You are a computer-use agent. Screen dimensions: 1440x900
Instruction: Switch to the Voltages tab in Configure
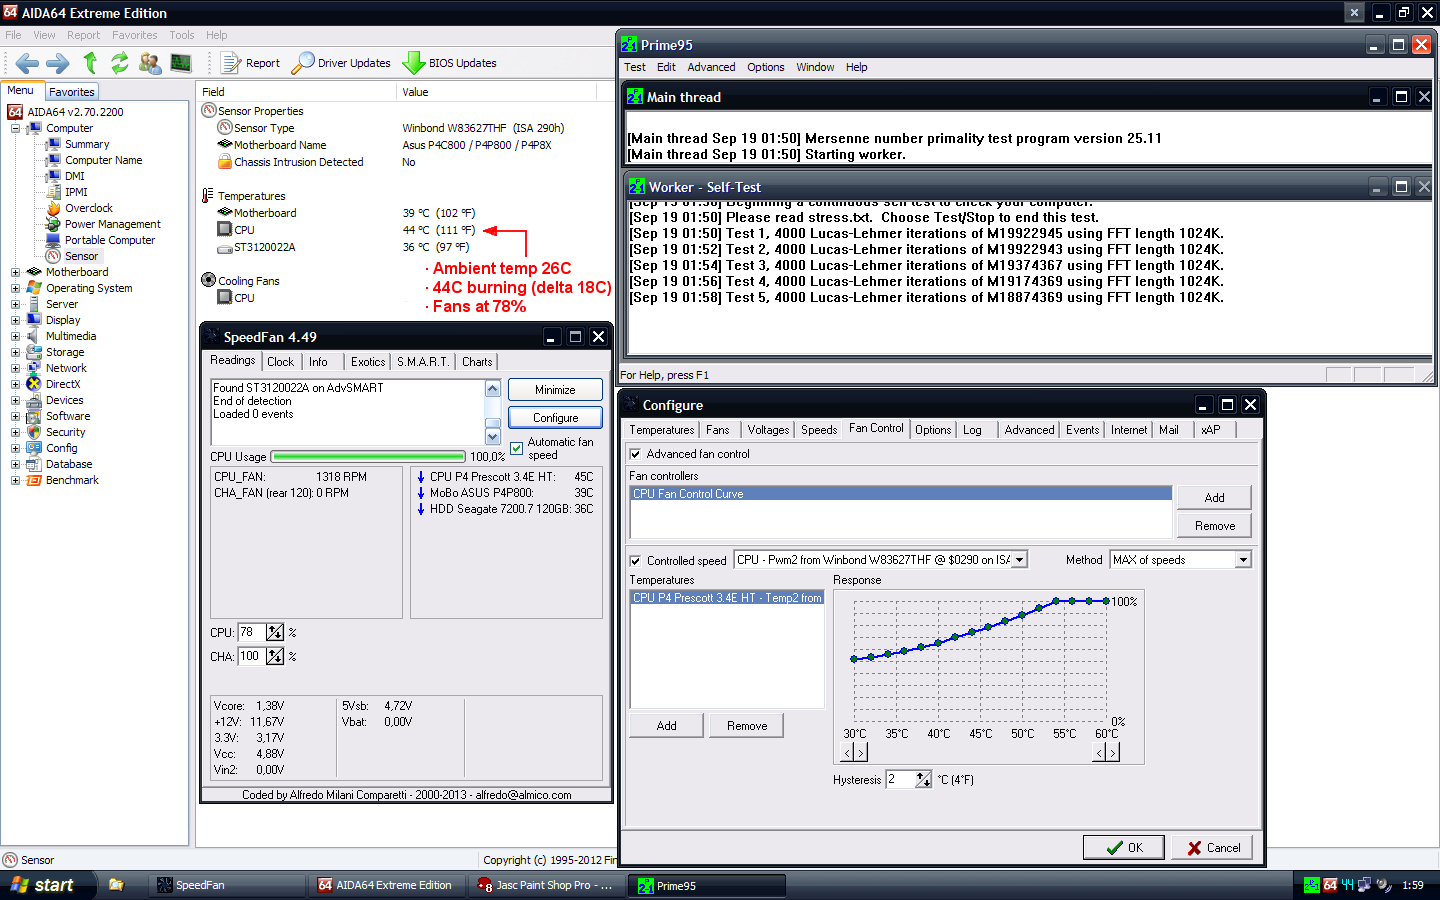(768, 430)
